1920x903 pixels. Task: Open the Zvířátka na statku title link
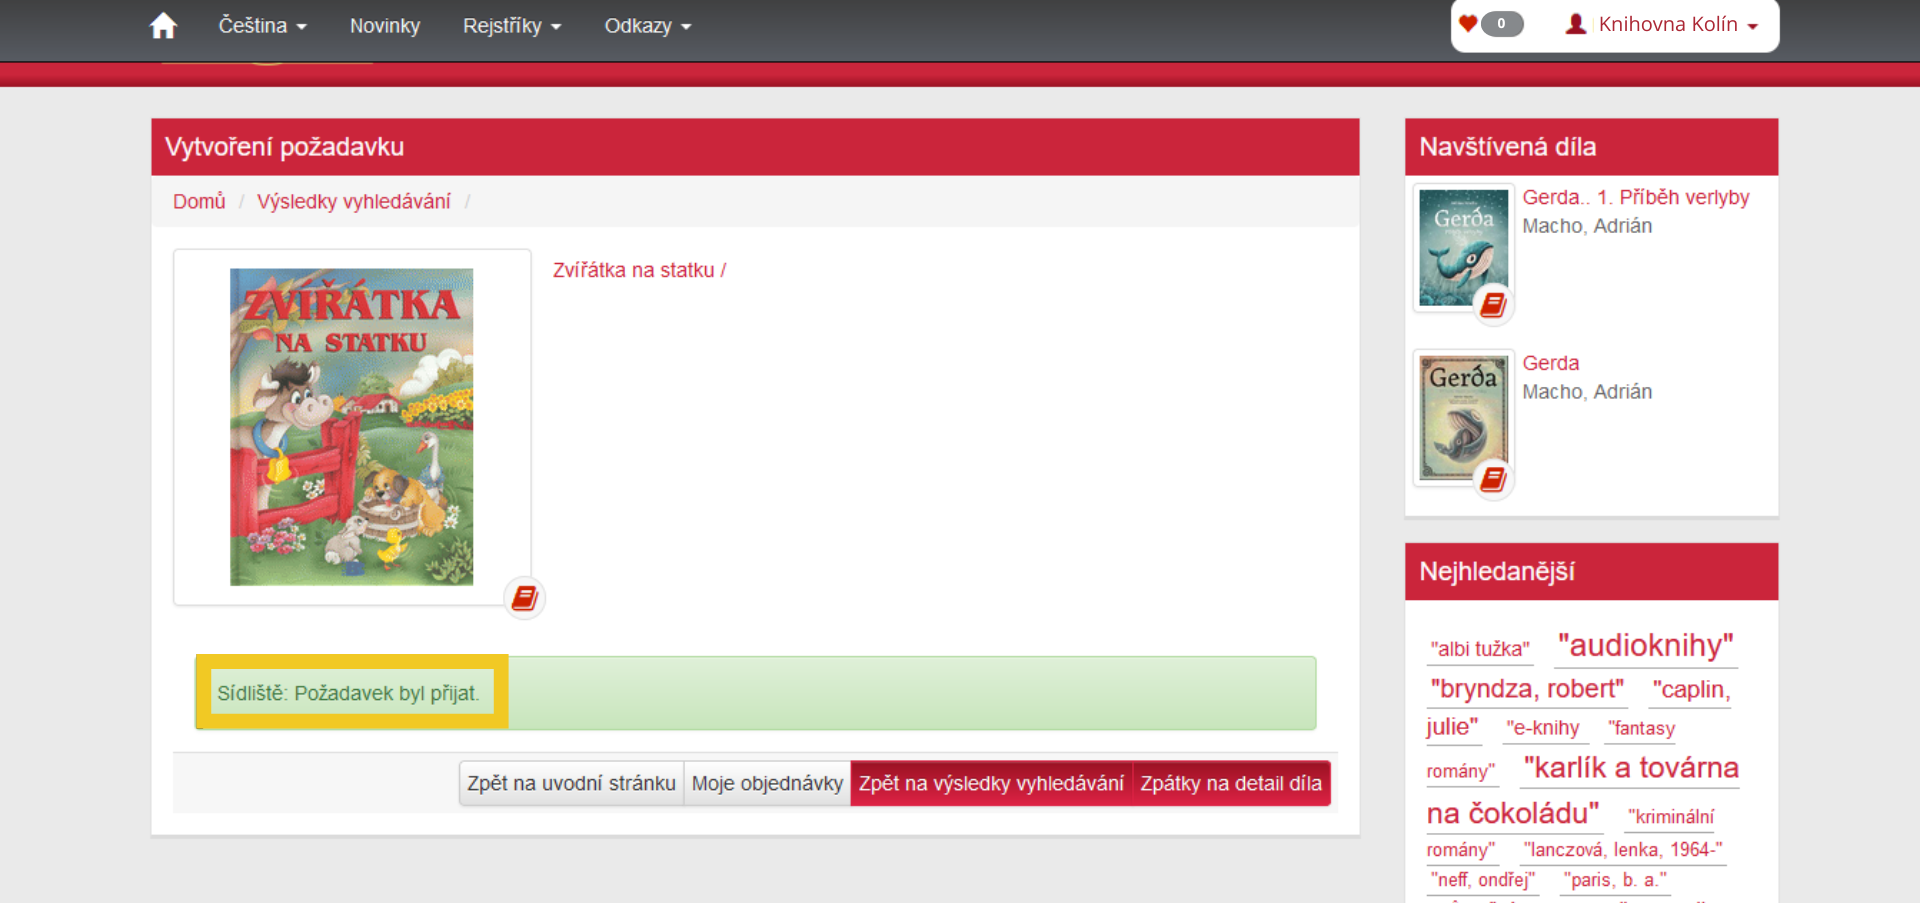tap(639, 270)
